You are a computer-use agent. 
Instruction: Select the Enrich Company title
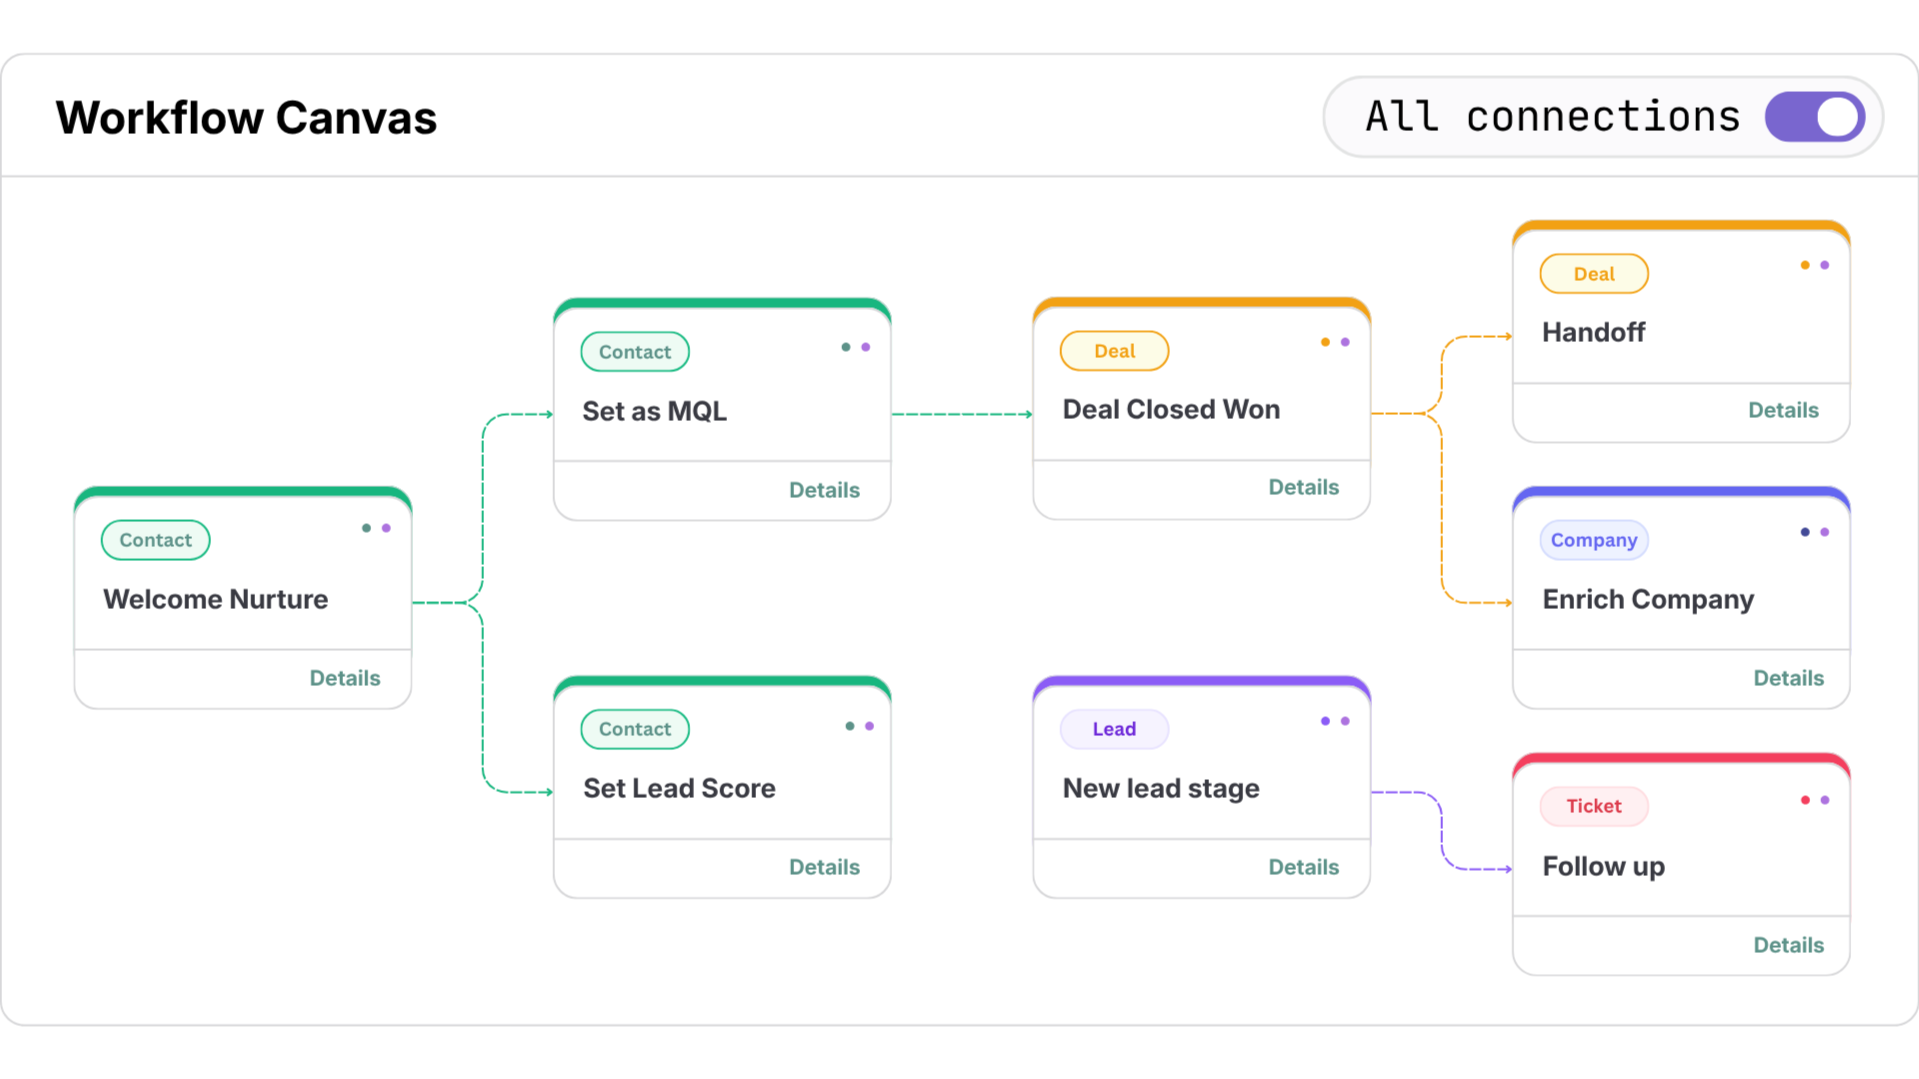coord(1648,599)
